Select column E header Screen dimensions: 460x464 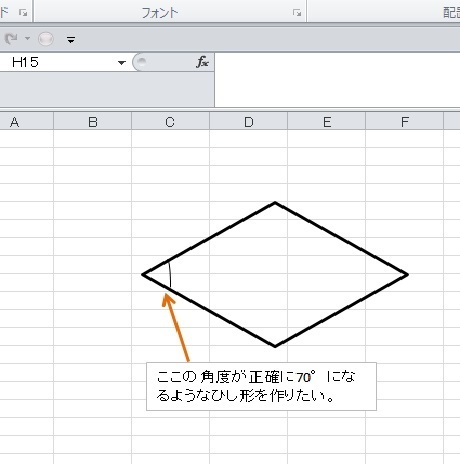[327, 122]
